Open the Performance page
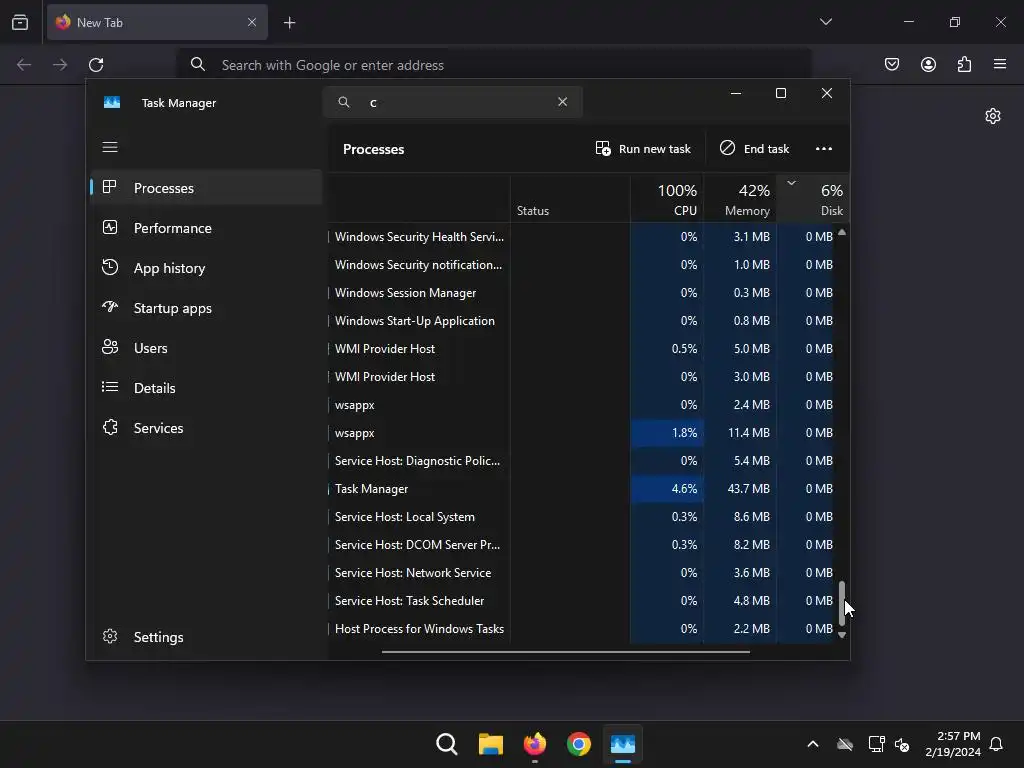 pyautogui.click(x=206, y=228)
